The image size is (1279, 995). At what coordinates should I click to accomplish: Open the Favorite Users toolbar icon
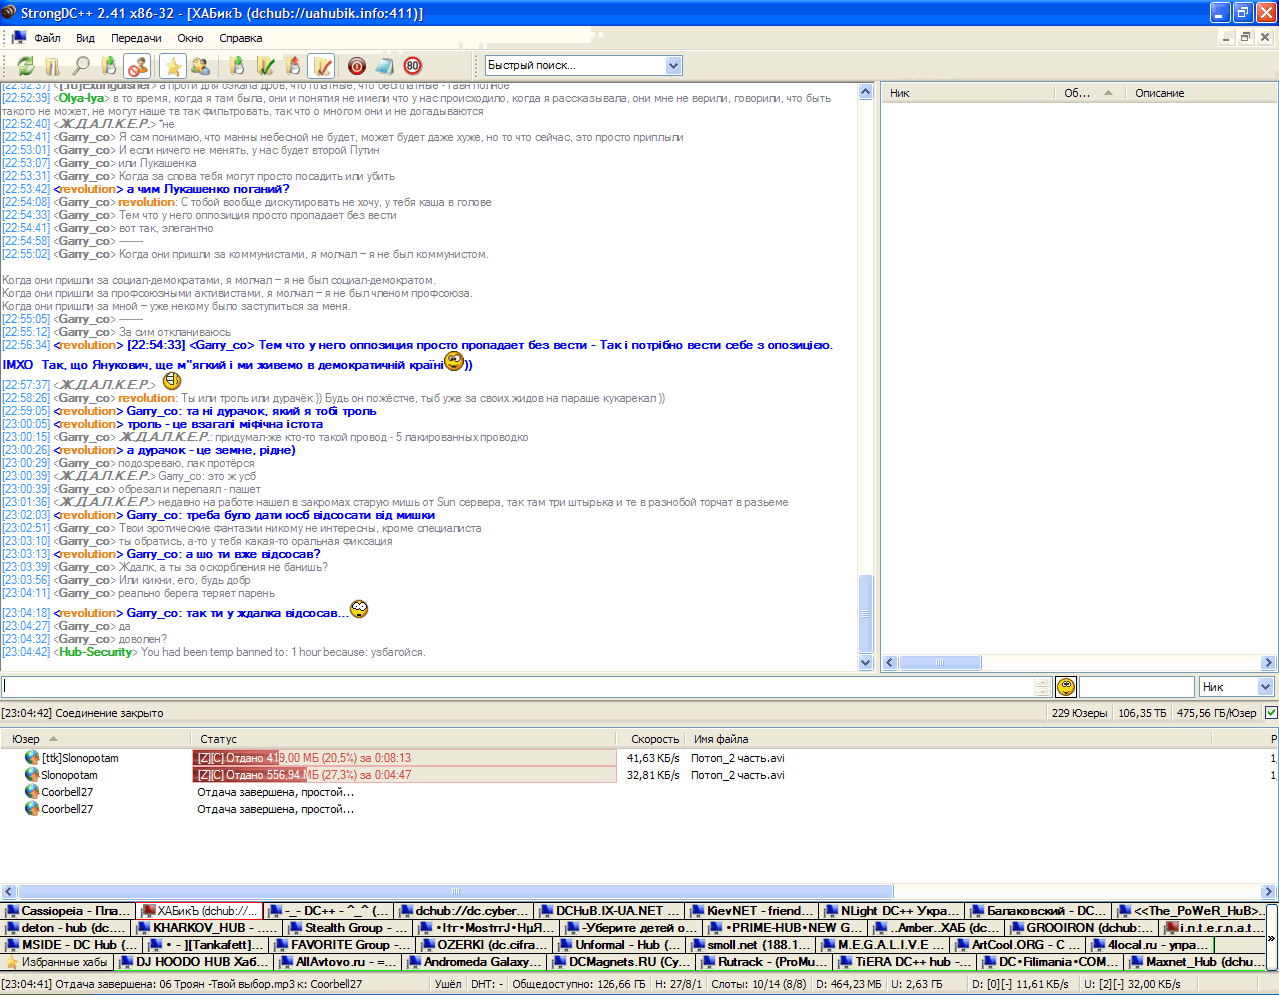pos(201,66)
